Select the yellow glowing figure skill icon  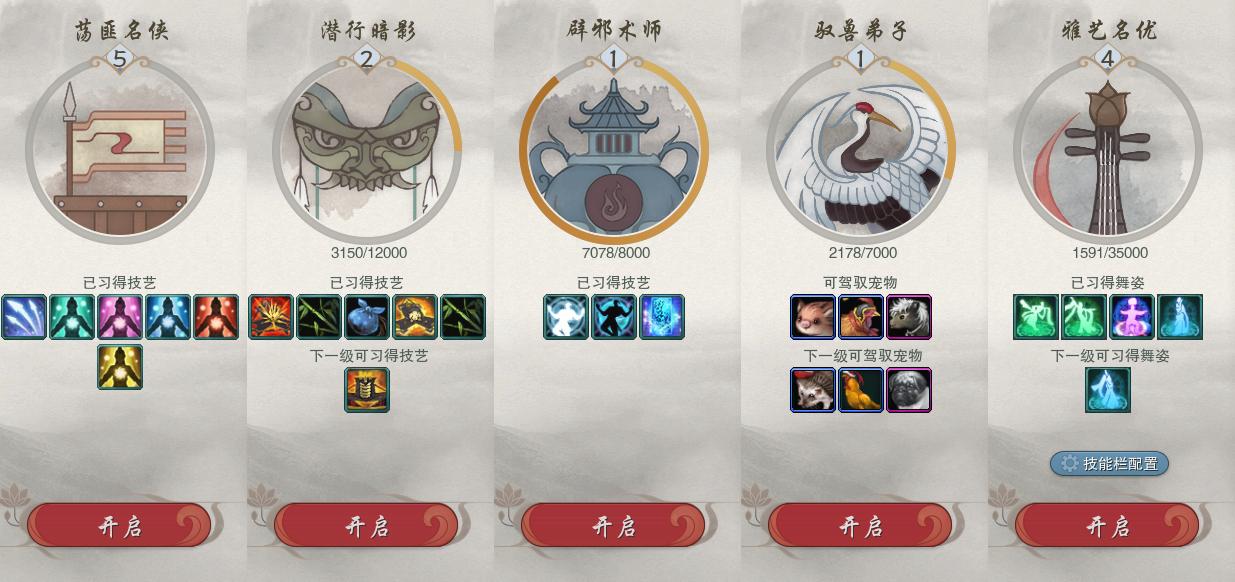click(x=120, y=367)
